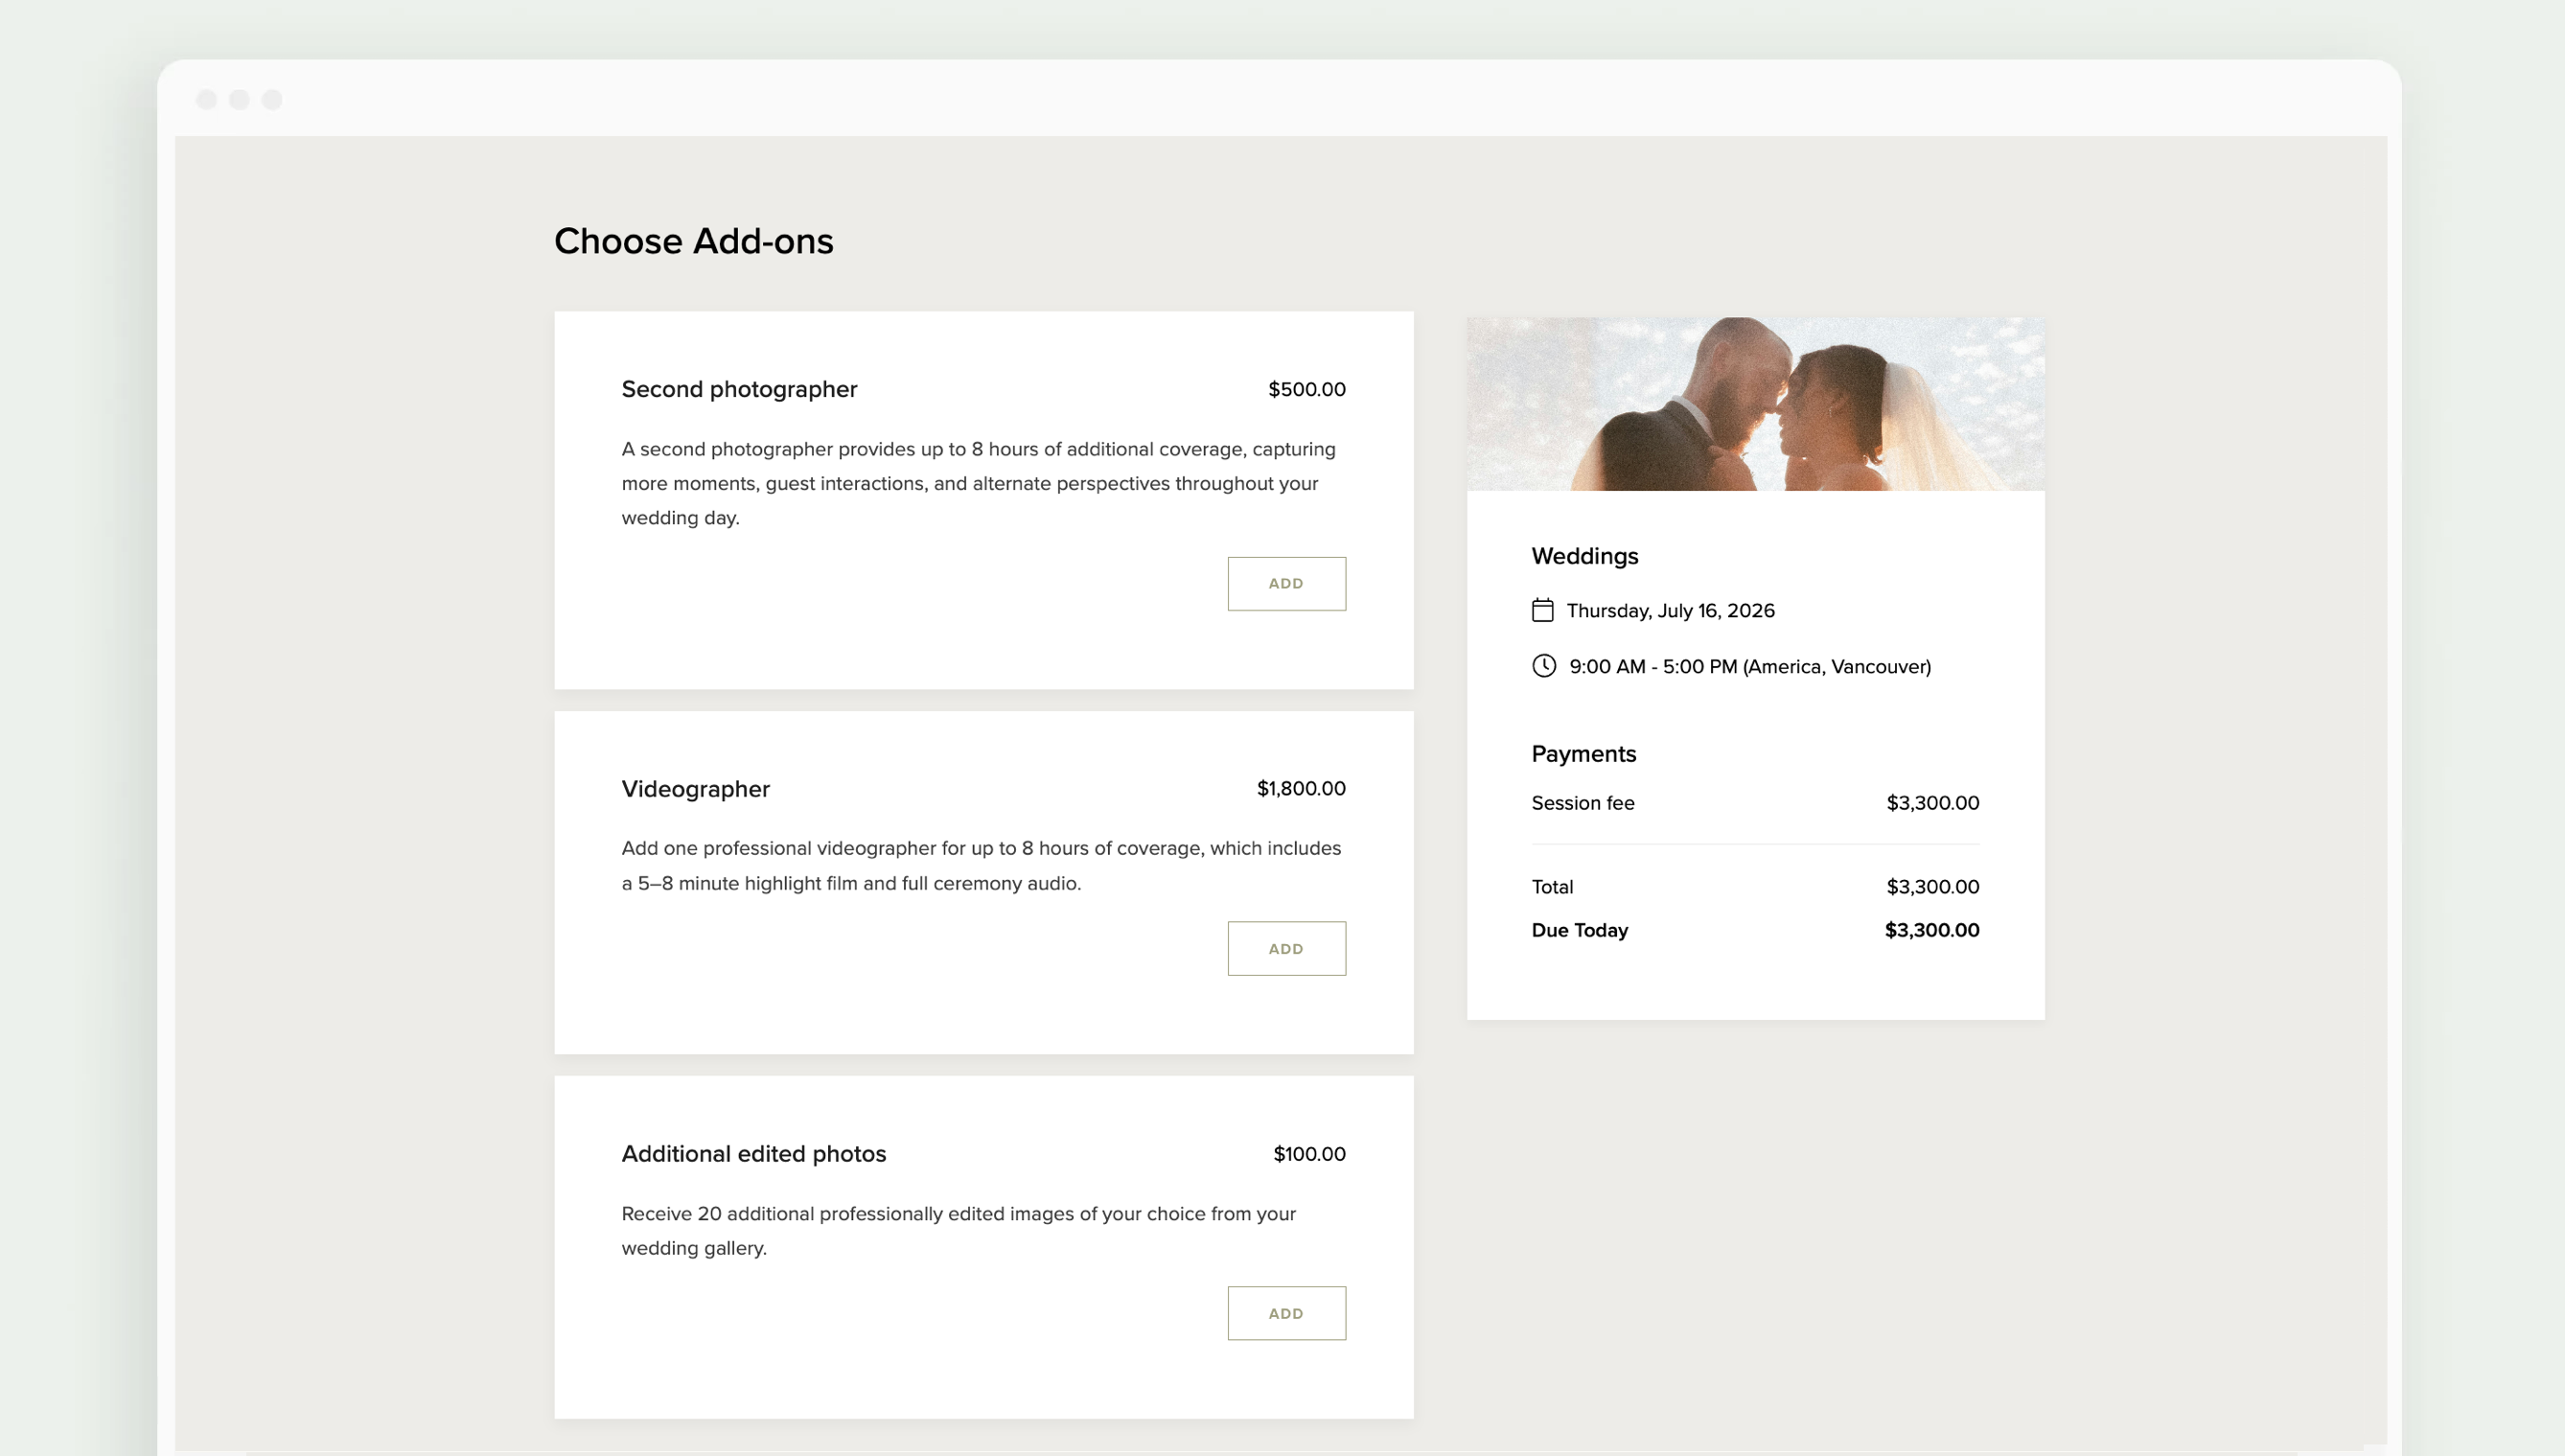Click the first gray window control dot
Image resolution: width=2565 pixels, height=1456 pixels.
click(207, 99)
